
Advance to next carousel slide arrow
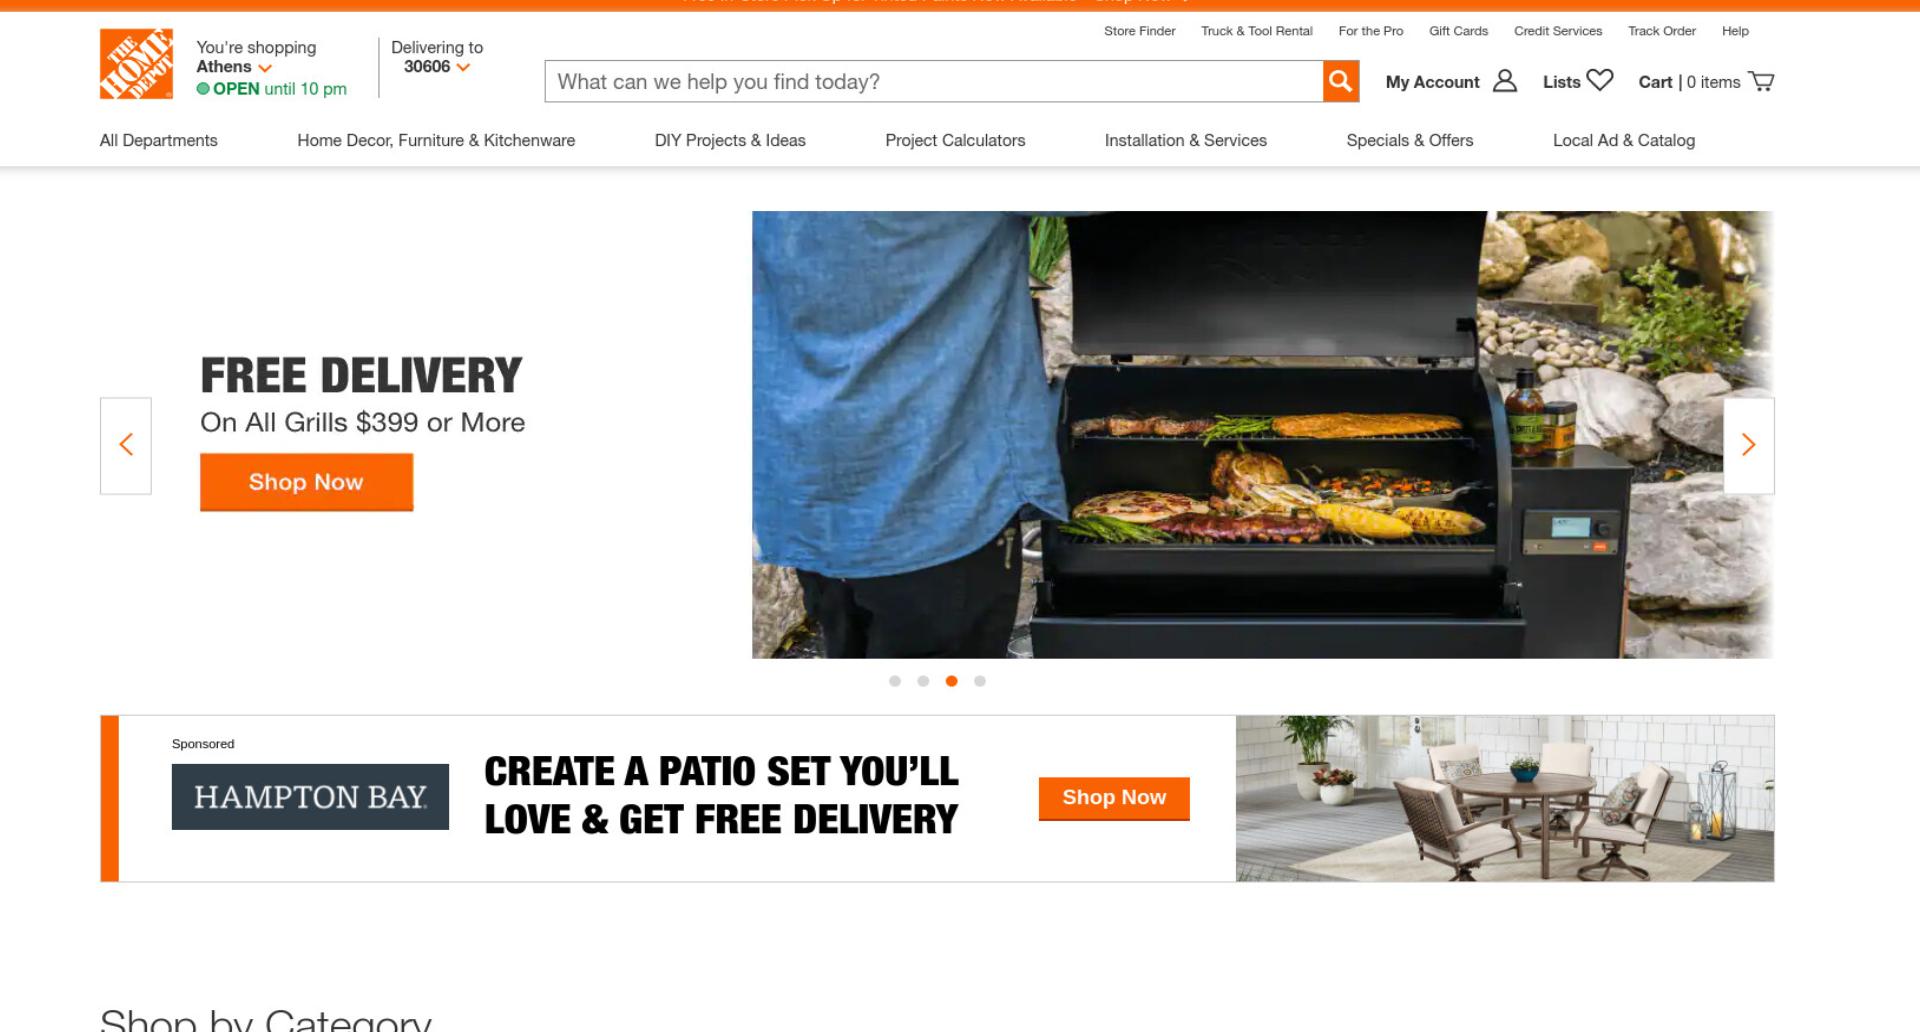tap(1749, 445)
